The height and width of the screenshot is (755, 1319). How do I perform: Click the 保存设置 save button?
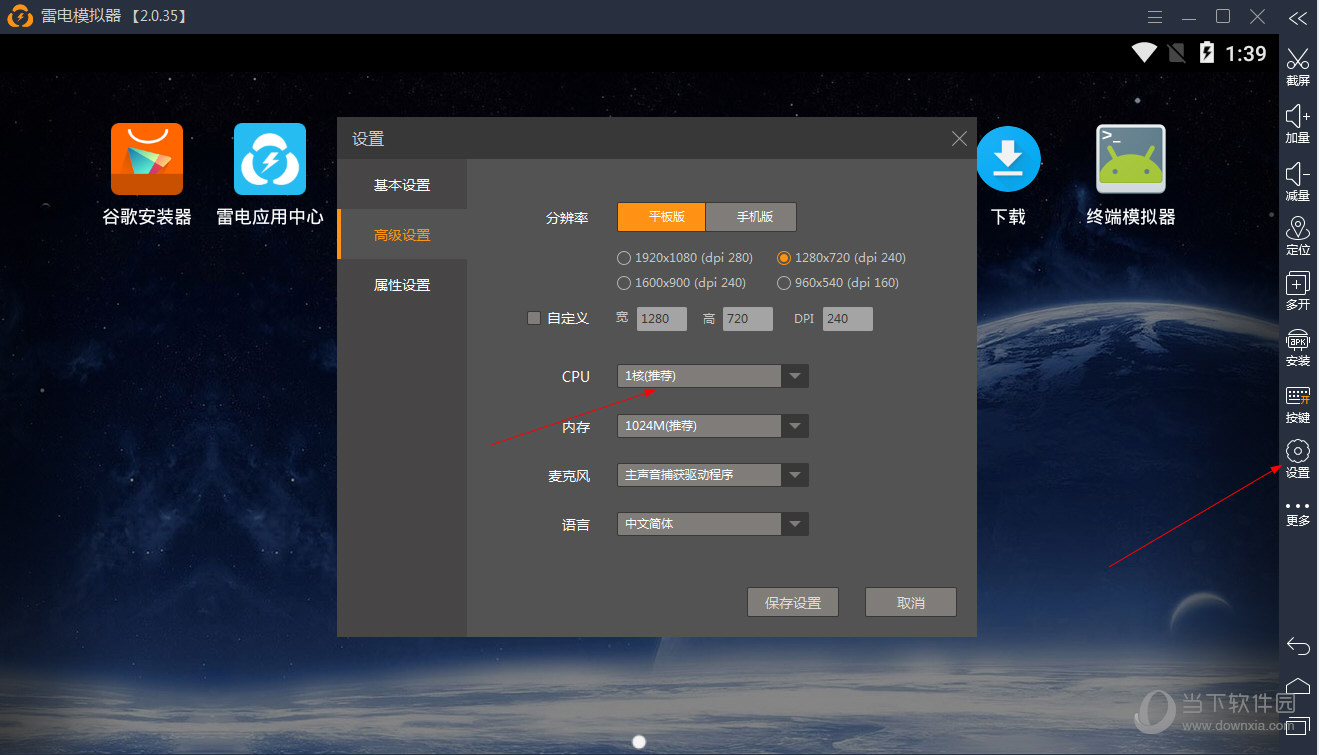pos(792,603)
